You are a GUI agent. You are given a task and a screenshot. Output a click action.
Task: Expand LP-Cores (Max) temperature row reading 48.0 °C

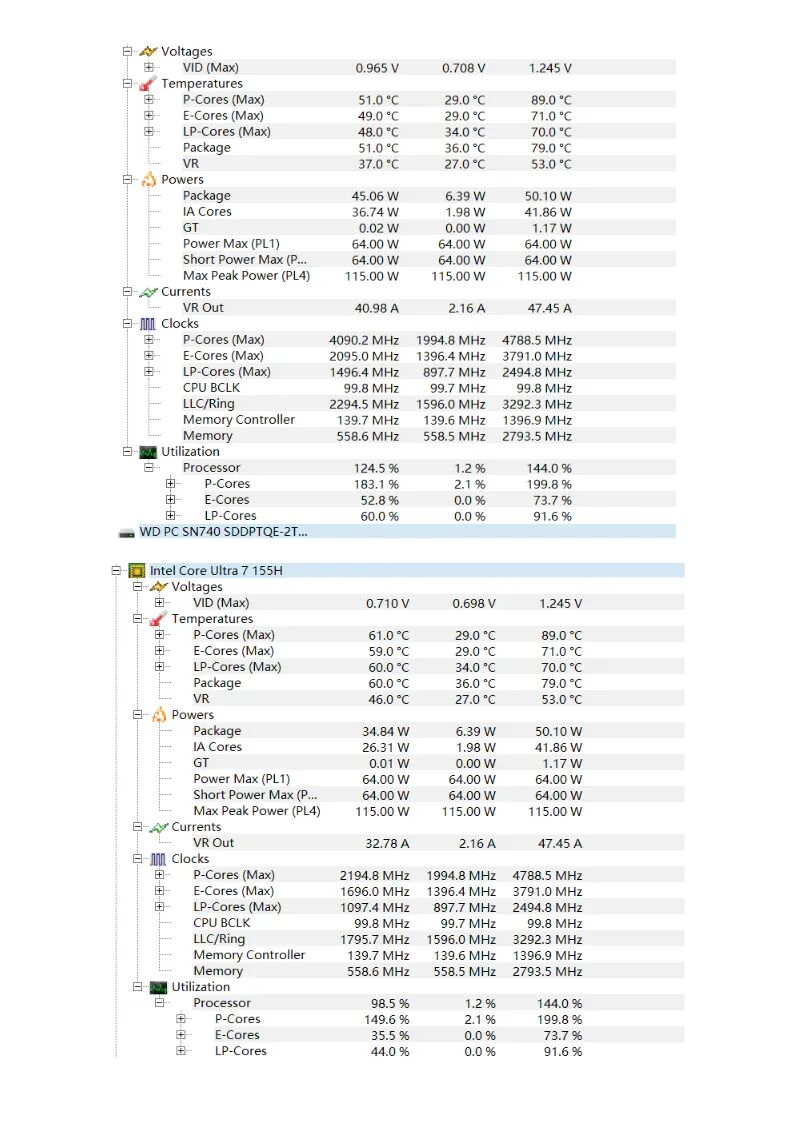pyautogui.click(x=149, y=131)
